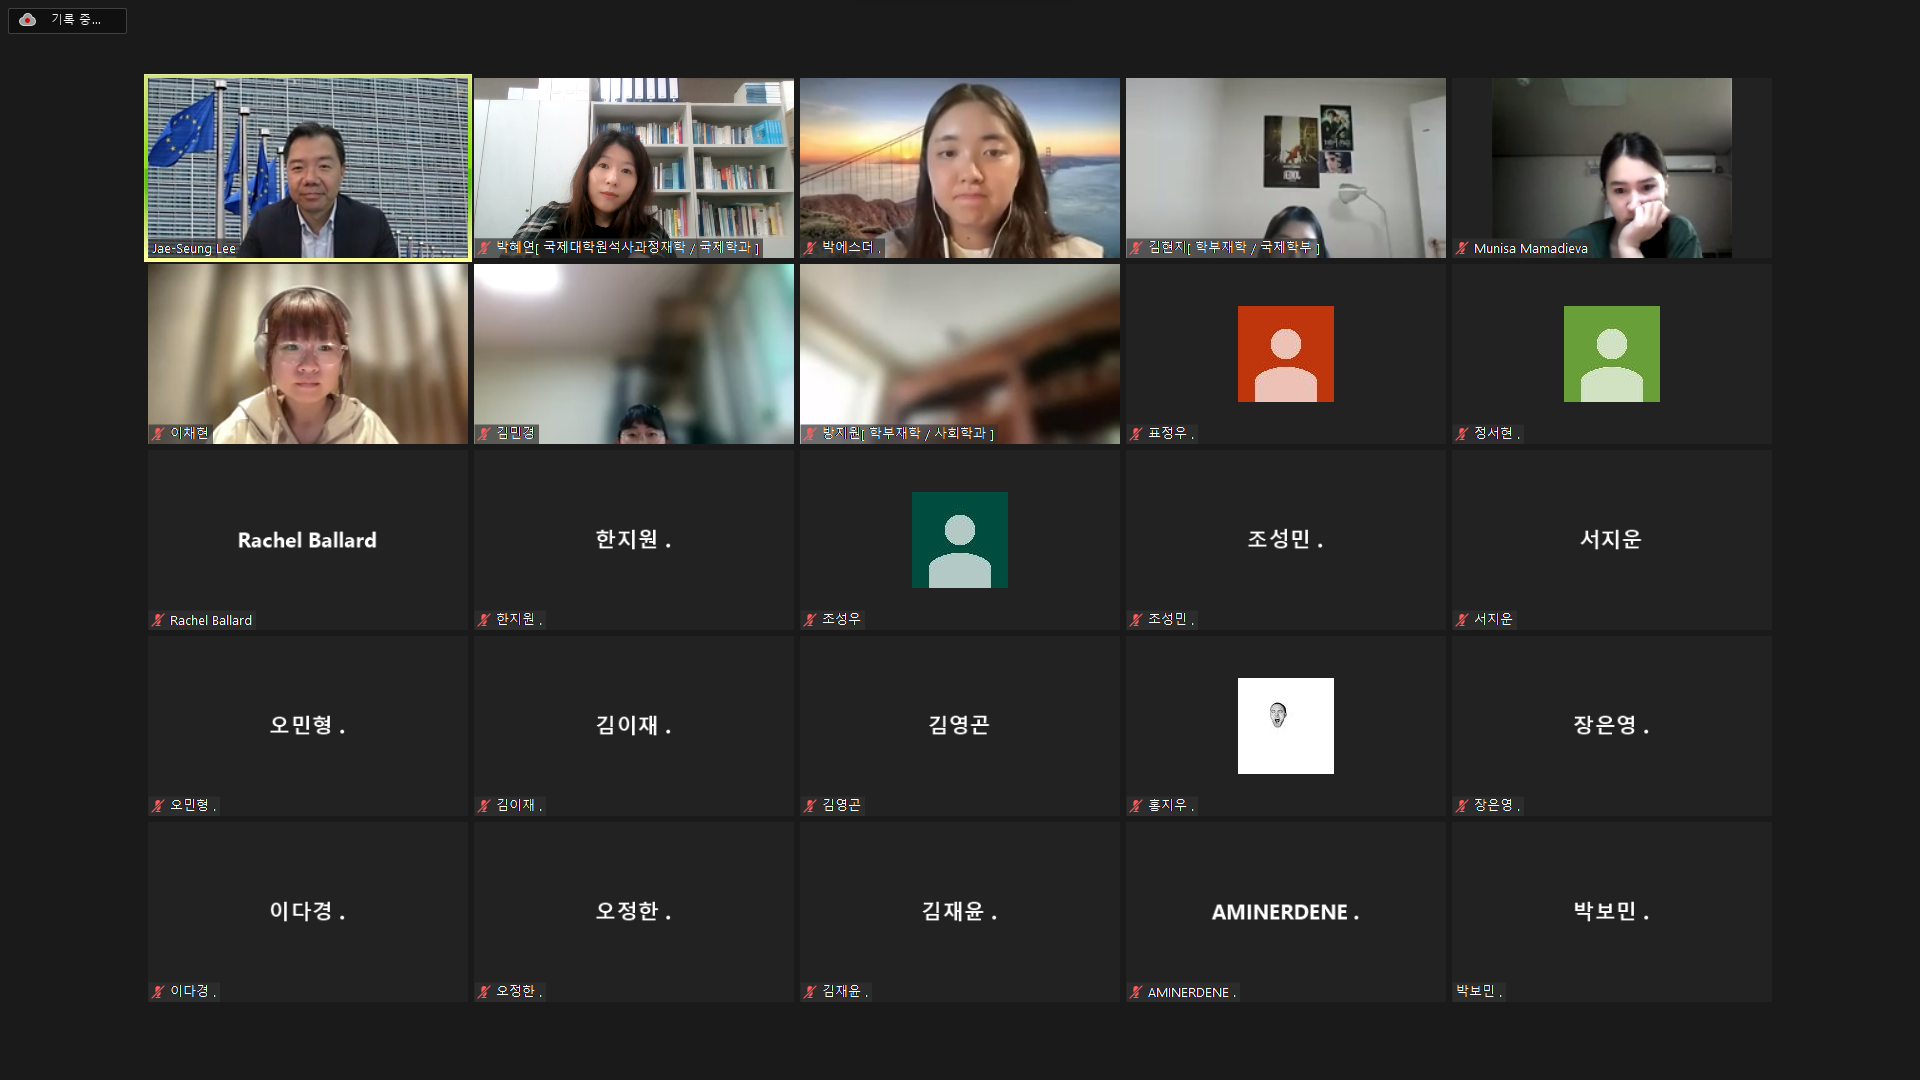
Task: Click 홍지우's white profile picture
Action: 1285,726
